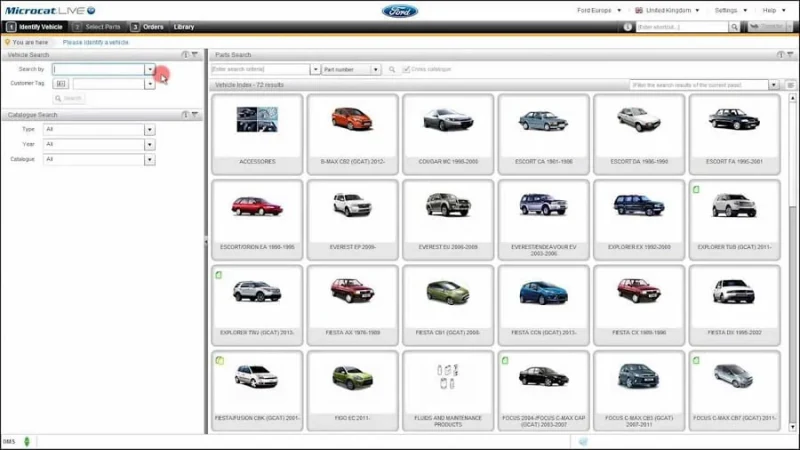Click the green DMS status icon
This screenshot has width=800, height=450.
click(27, 441)
